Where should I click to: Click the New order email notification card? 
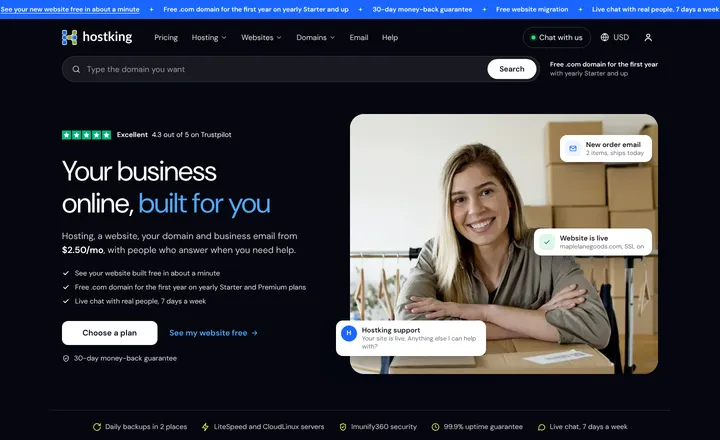pos(606,148)
